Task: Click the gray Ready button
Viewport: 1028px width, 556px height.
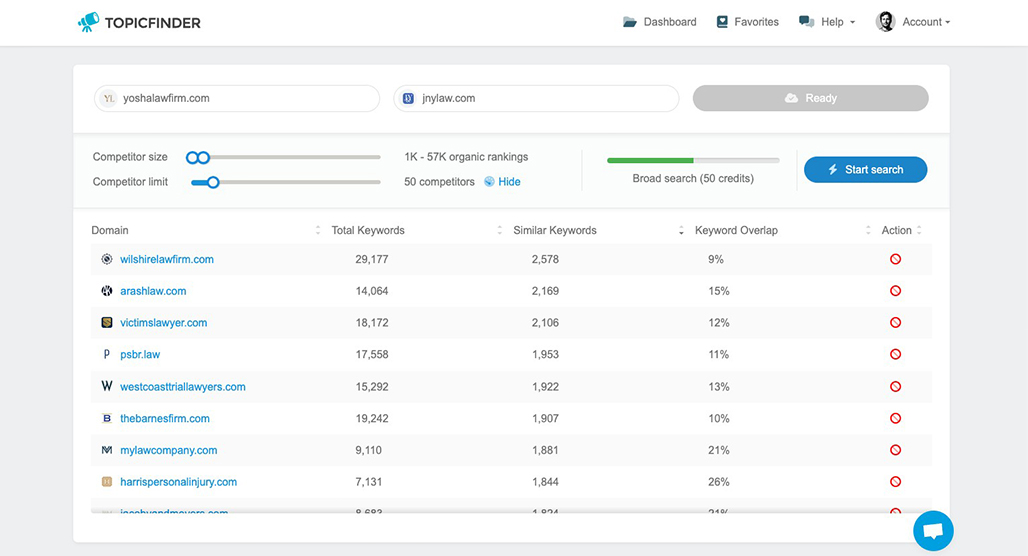Action: click(810, 98)
